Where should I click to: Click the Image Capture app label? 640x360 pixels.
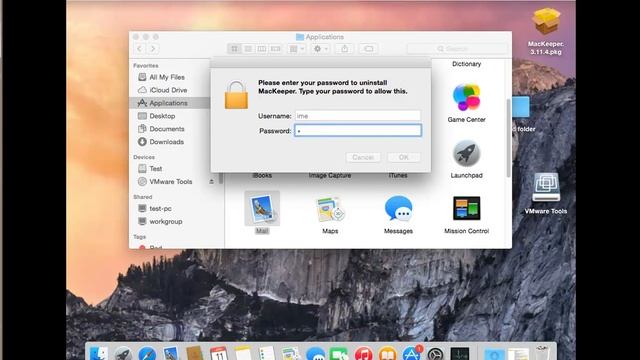tap(330, 176)
